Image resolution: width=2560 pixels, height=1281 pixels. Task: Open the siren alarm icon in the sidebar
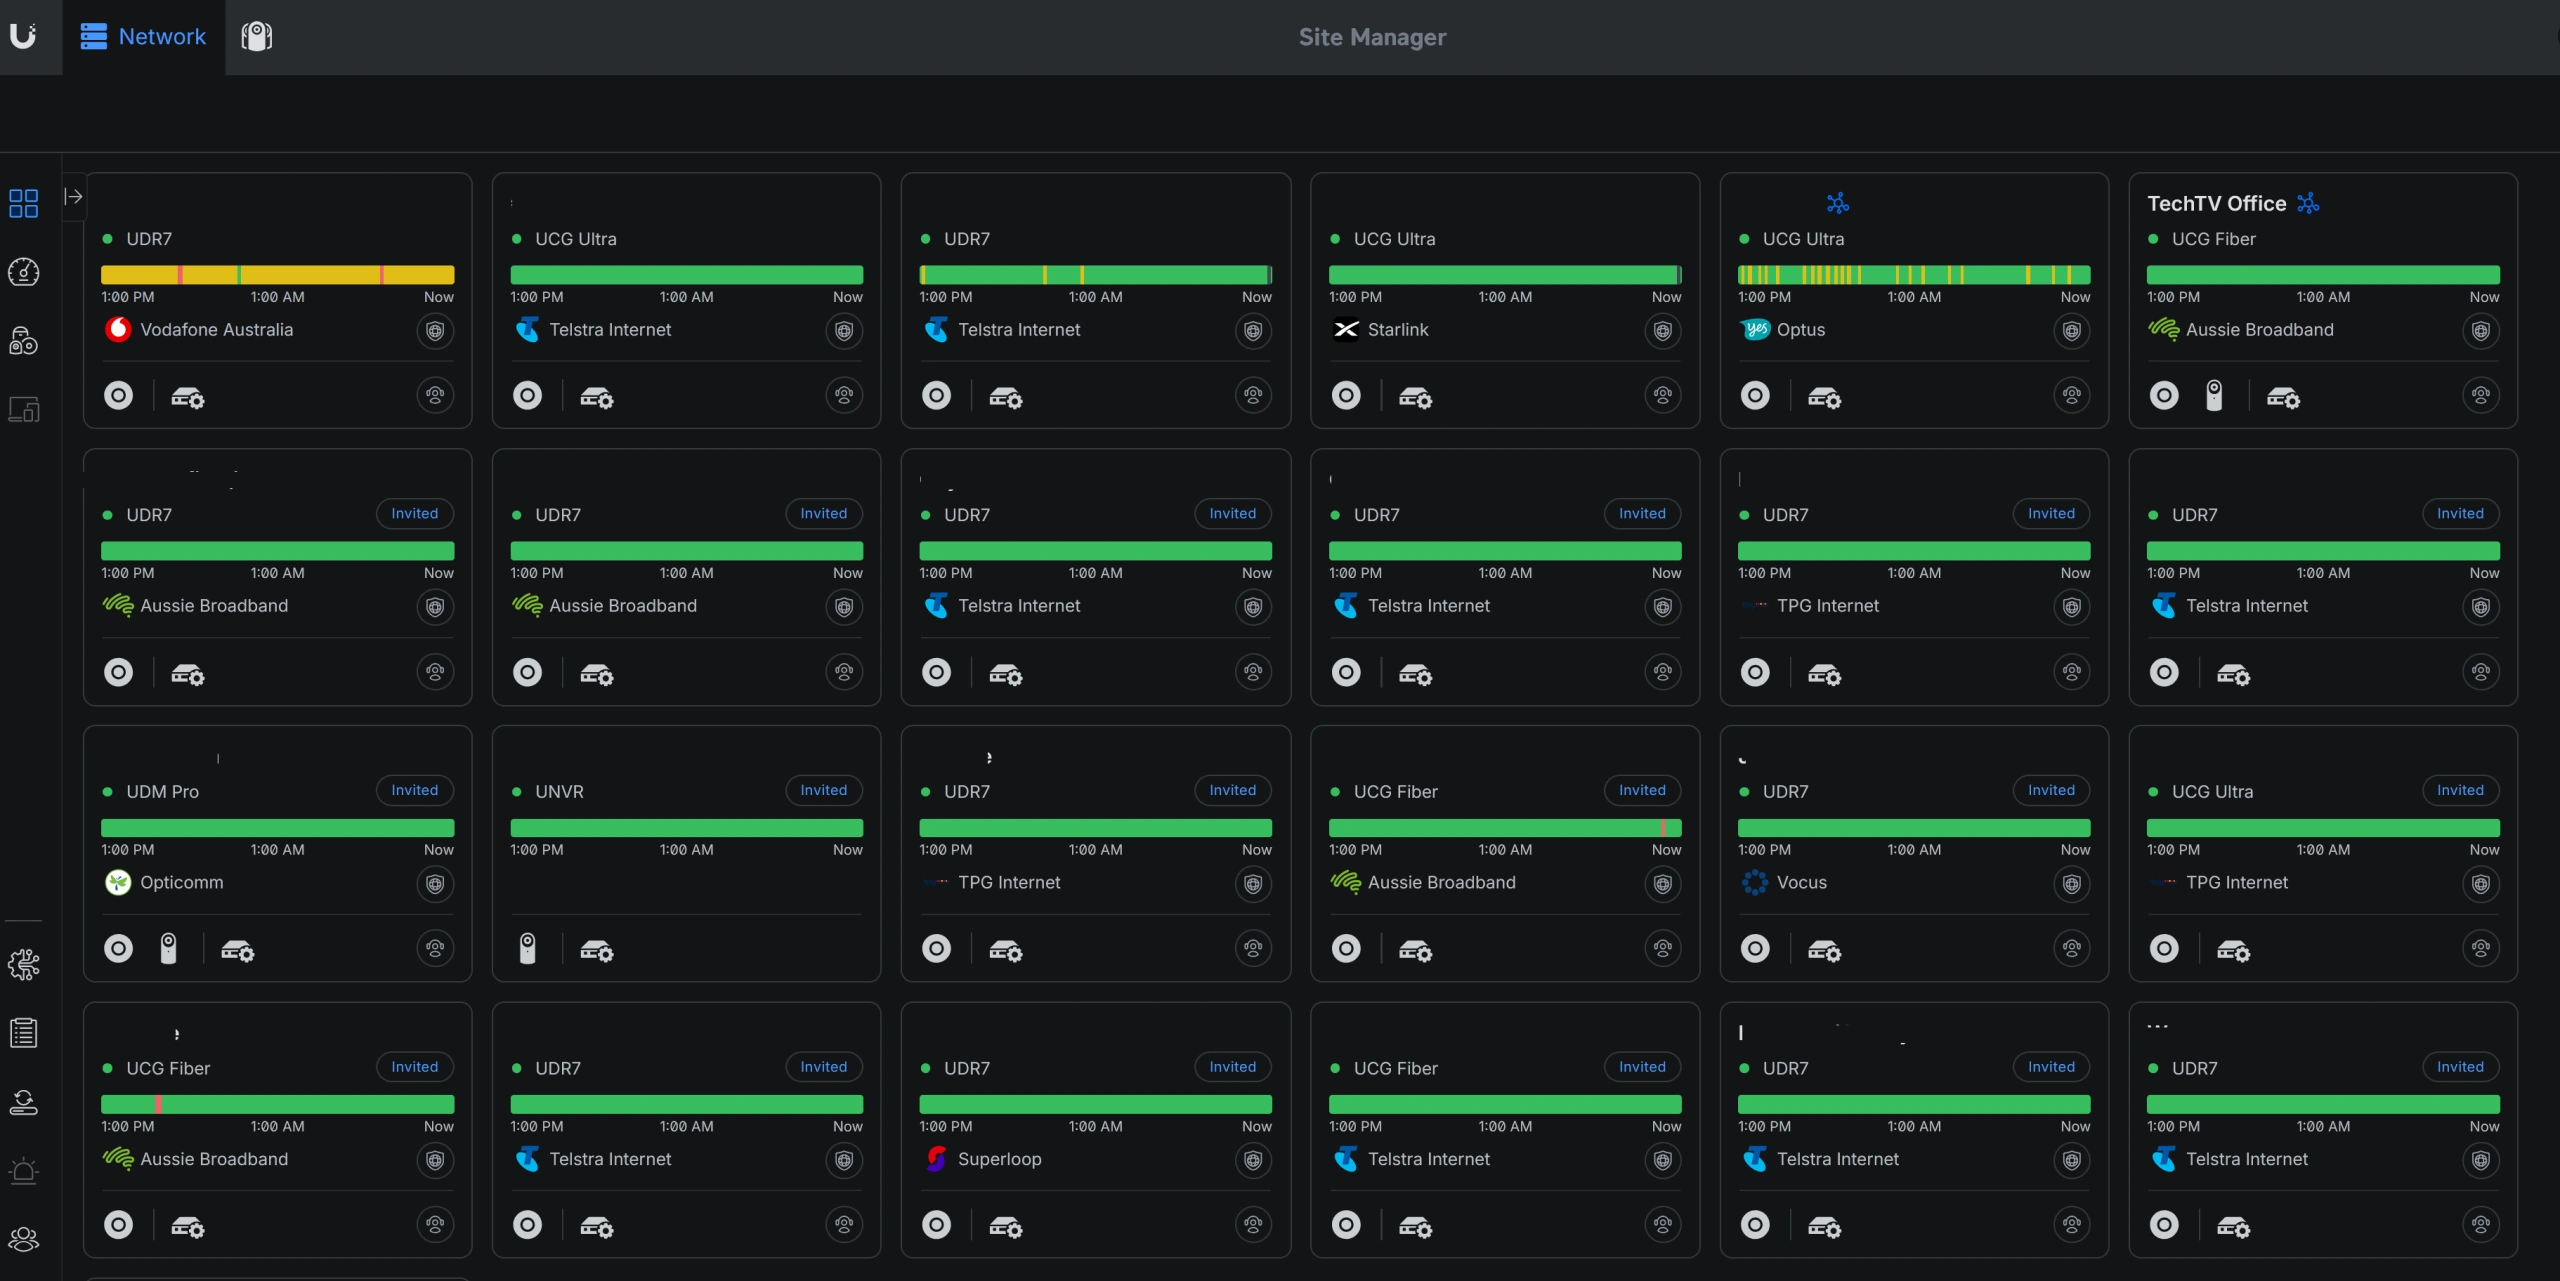tap(23, 1171)
